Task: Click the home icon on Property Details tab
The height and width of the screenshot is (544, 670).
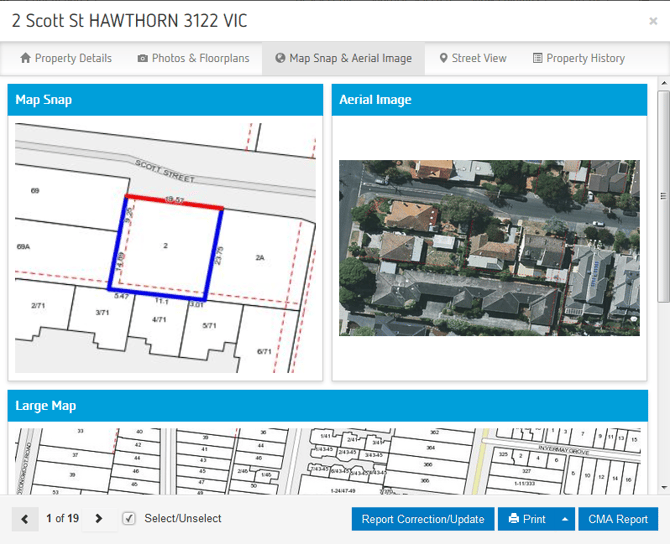Action: coord(26,59)
